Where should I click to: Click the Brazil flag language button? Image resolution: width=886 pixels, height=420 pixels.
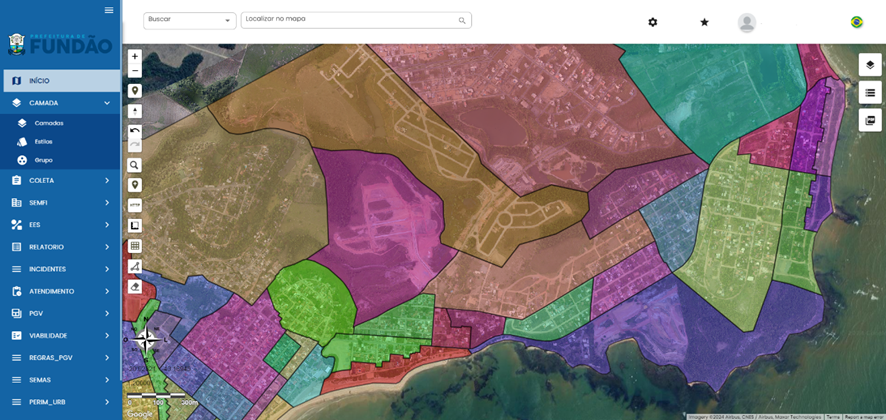(857, 22)
